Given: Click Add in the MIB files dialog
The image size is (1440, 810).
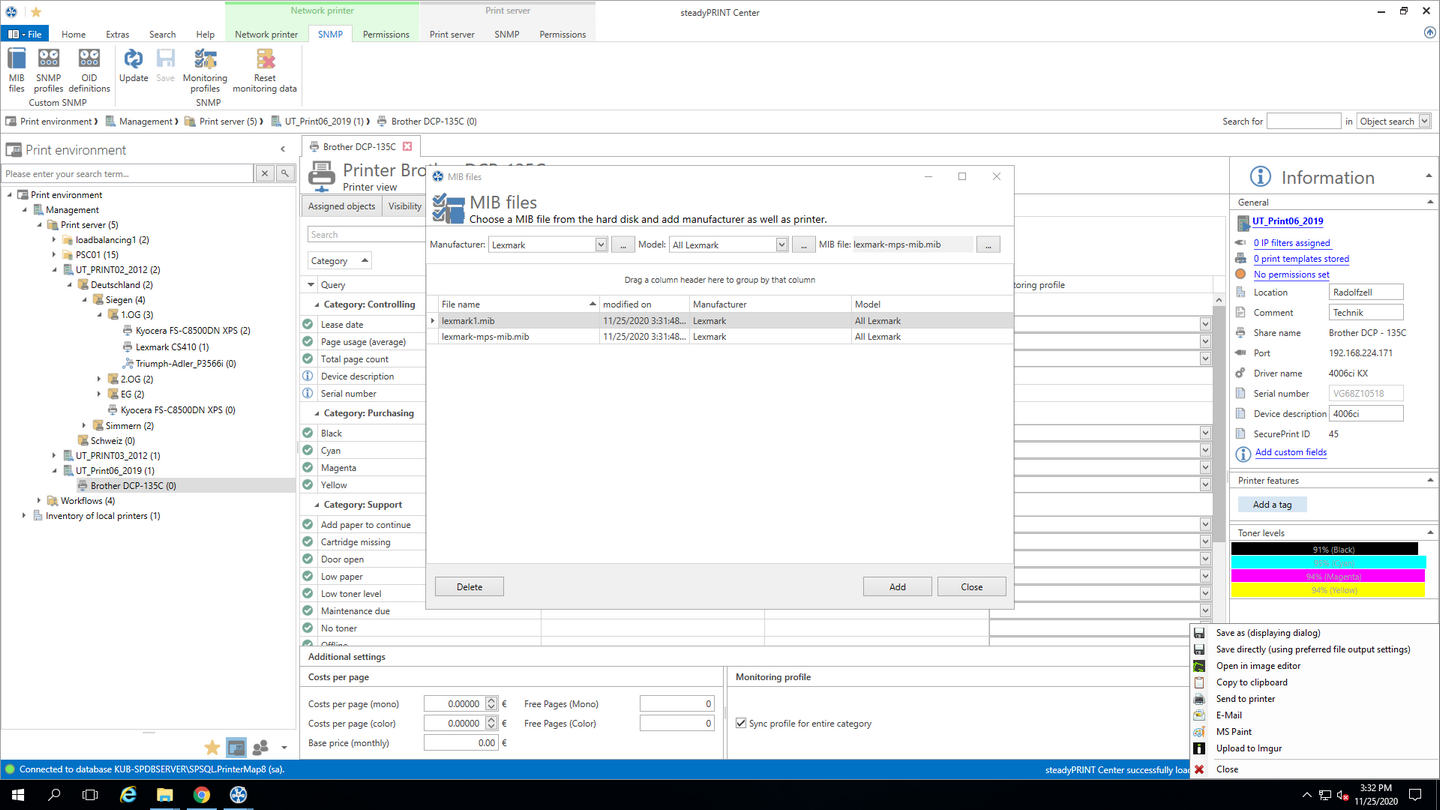Looking at the screenshot, I should pos(897,587).
